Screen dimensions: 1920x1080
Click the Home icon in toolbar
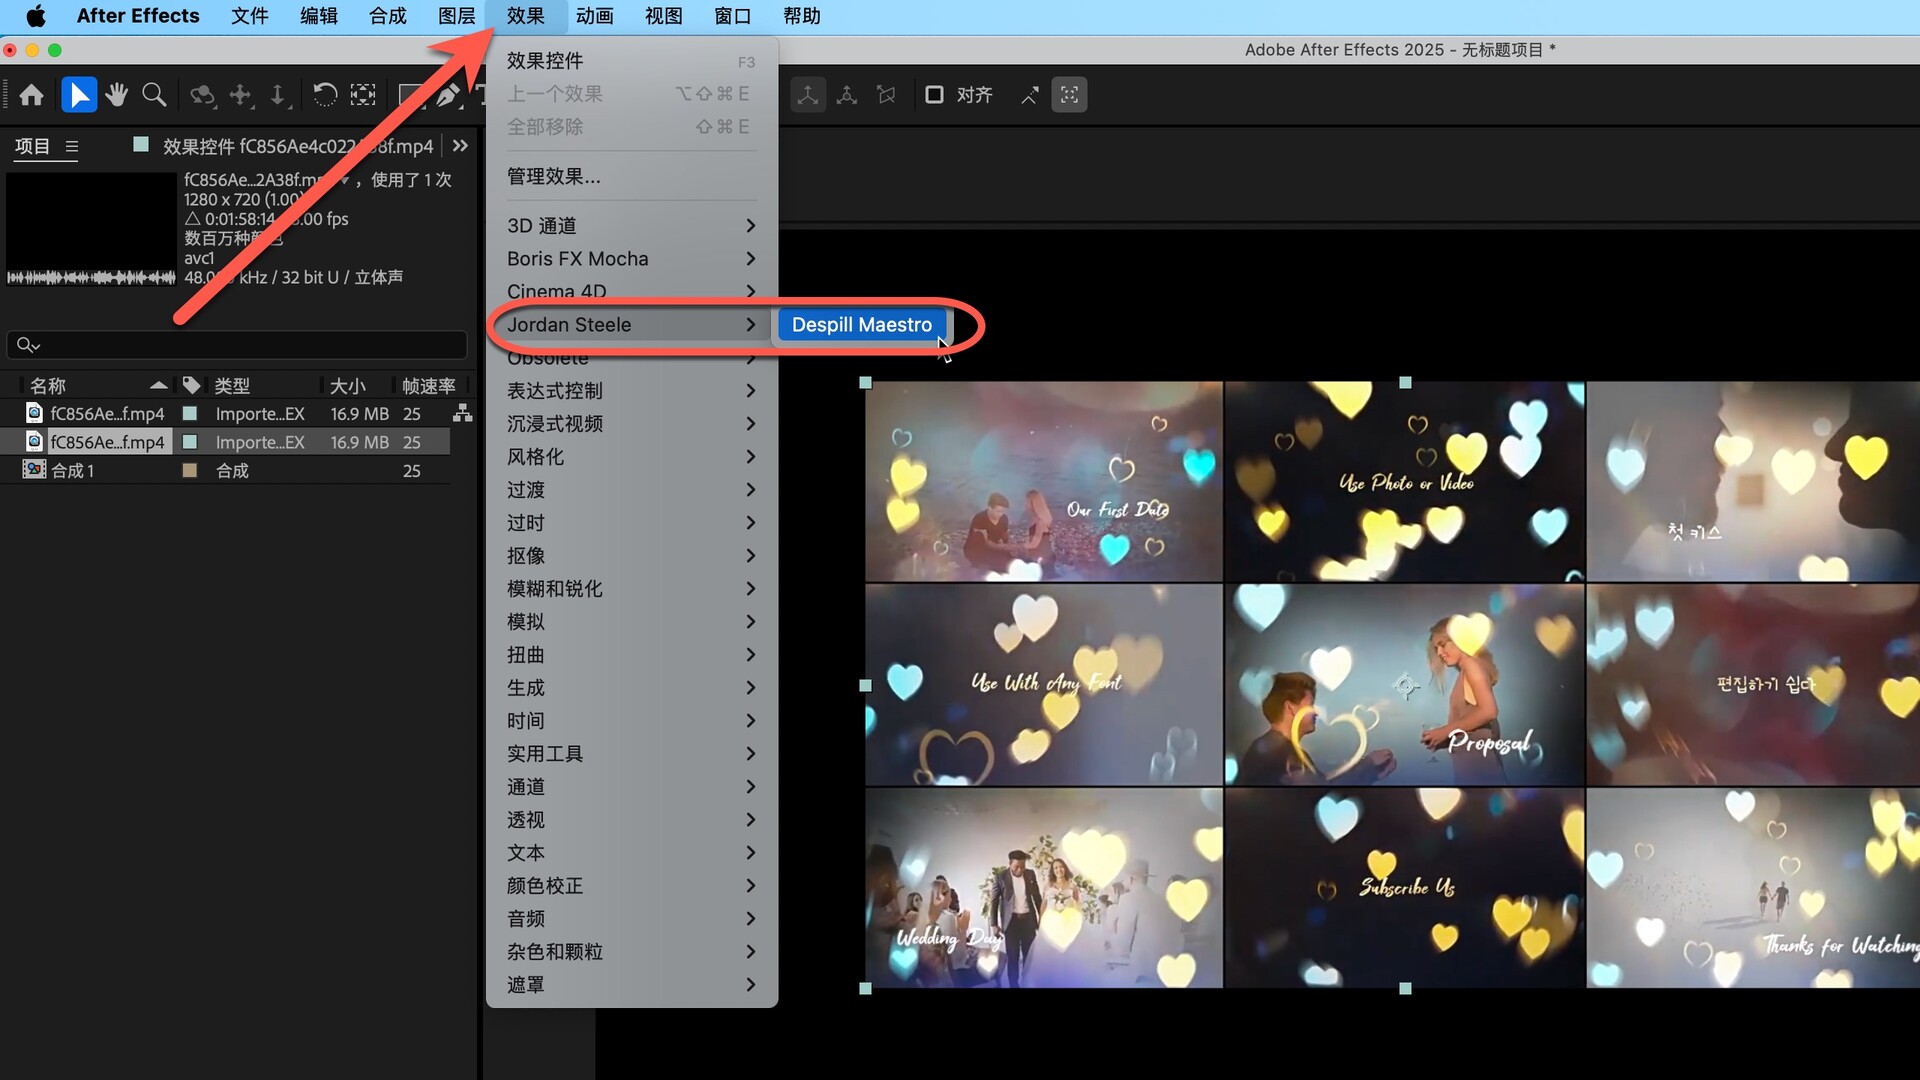31,95
